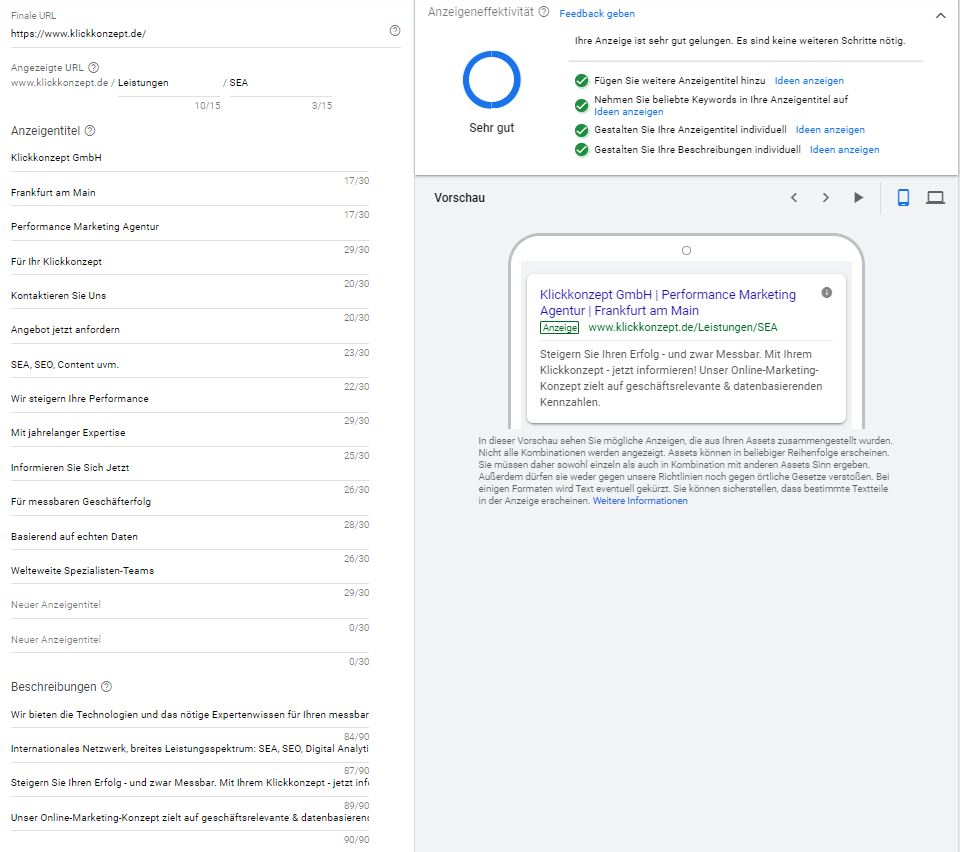This screenshot has height=852, width=960.
Task: Edit the headline Für Ihr Klickkonzept
Action: click(190, 262)
